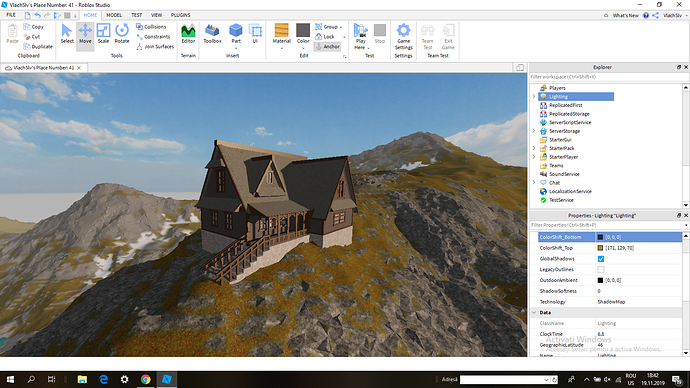
Task: Select the Rotate tool
Action: pos(122,34)
